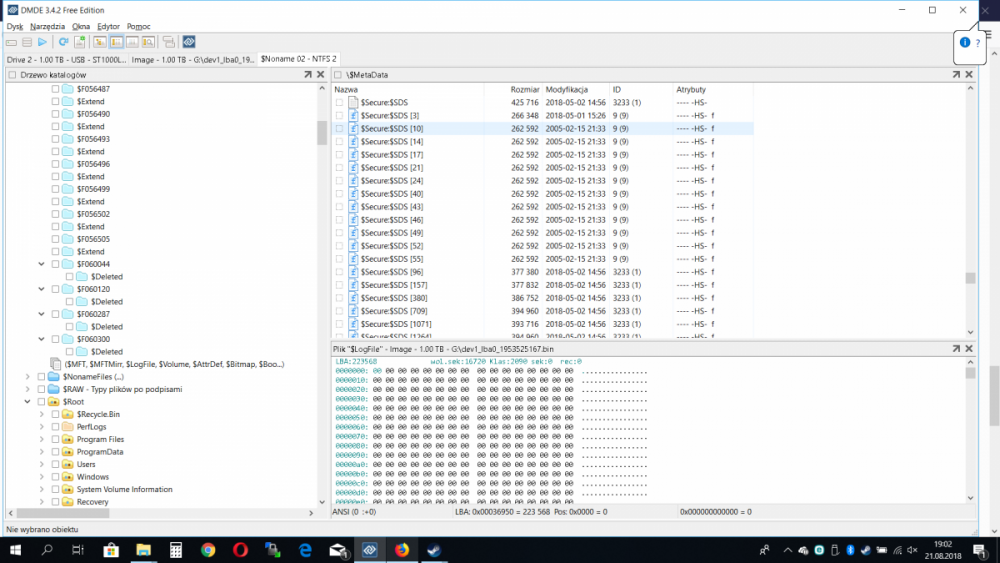
Task: Toggle the \$MetaData header select-all checkbox
Action: 338,75
